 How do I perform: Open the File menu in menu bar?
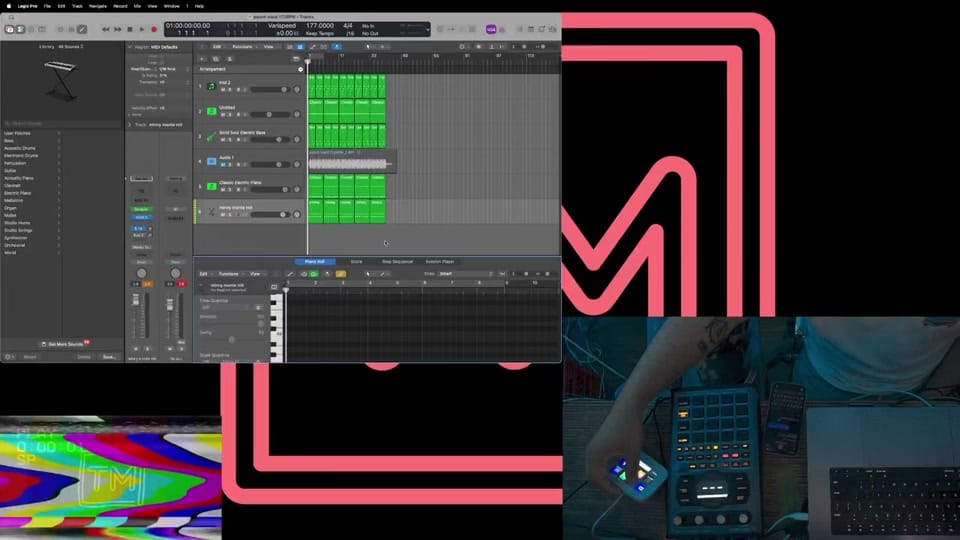click(x=47, y=6)
